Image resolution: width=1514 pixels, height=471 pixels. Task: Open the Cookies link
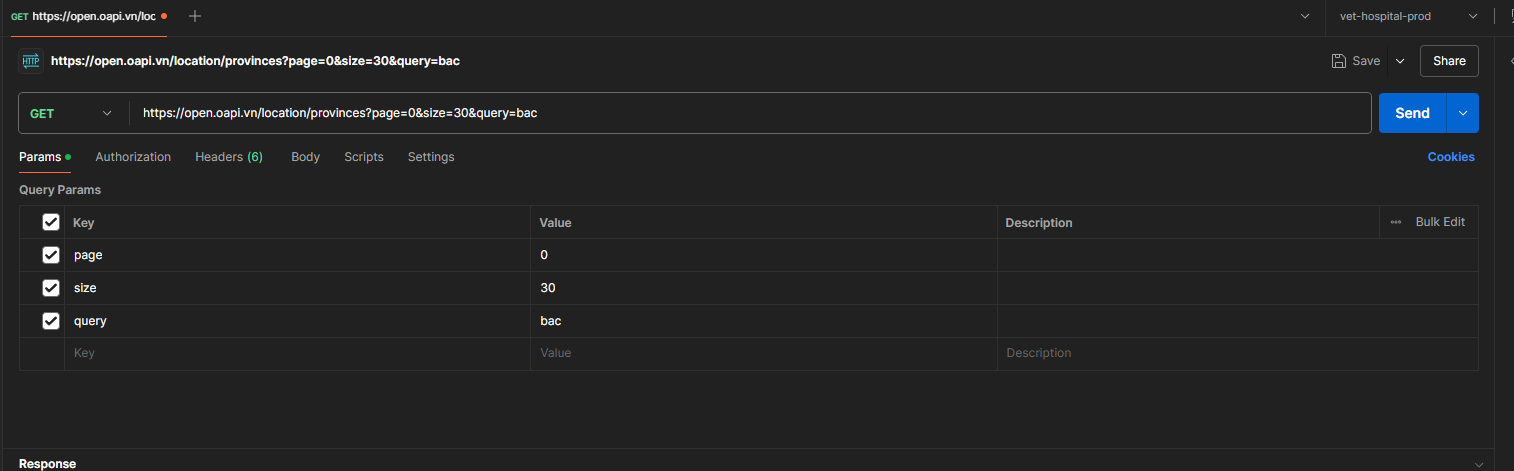tap(1451, 157)
